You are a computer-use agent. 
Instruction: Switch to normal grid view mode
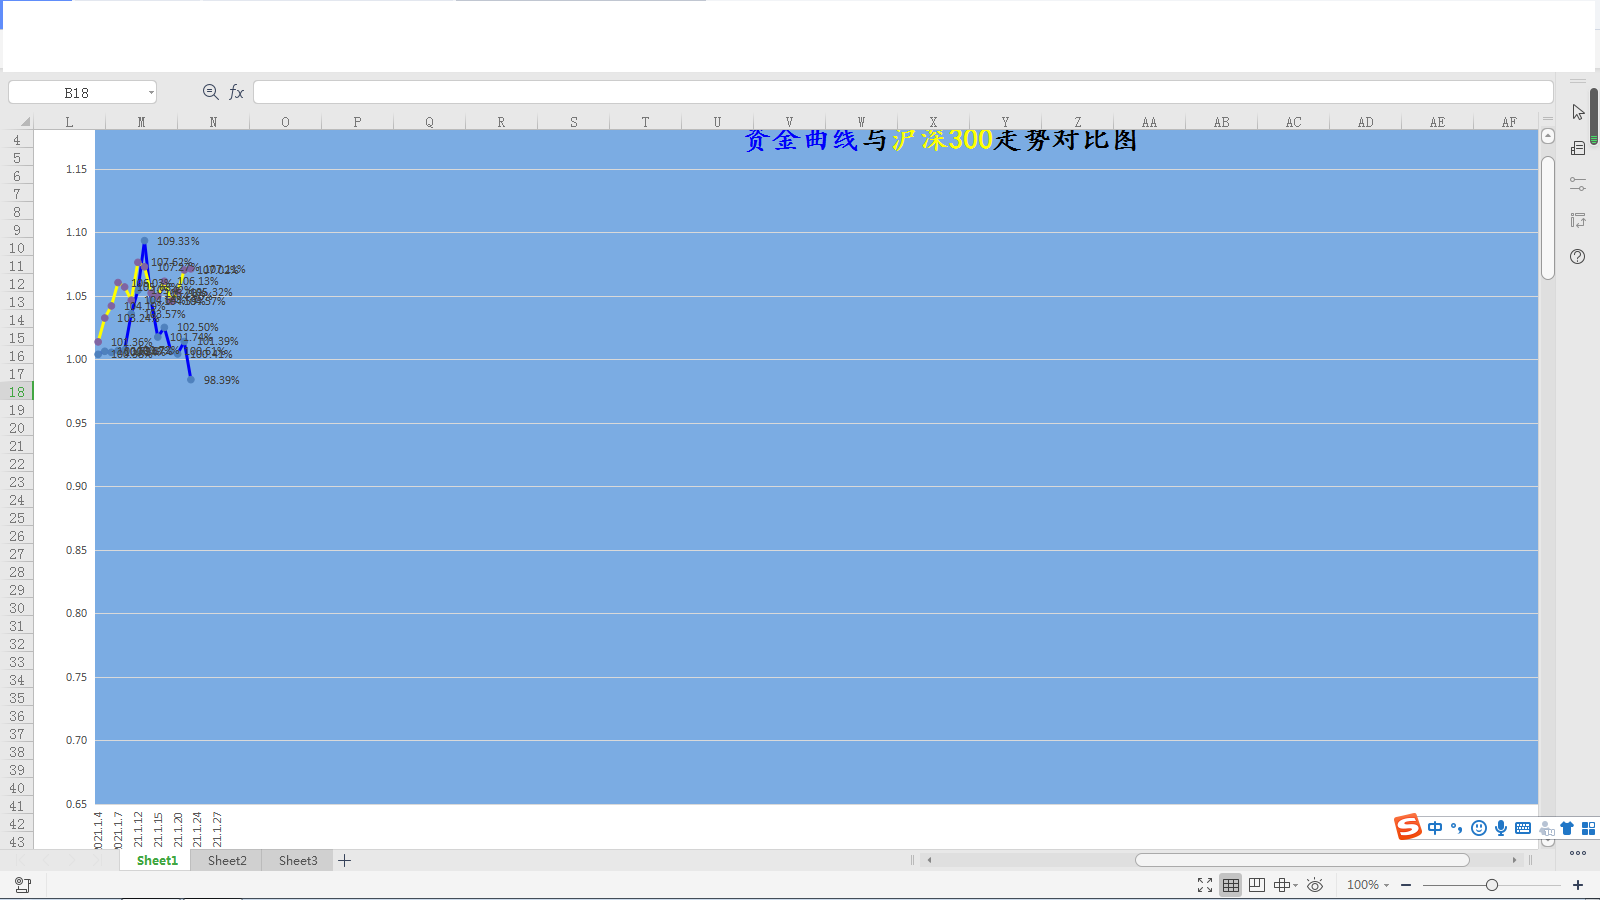(1231, 885)
